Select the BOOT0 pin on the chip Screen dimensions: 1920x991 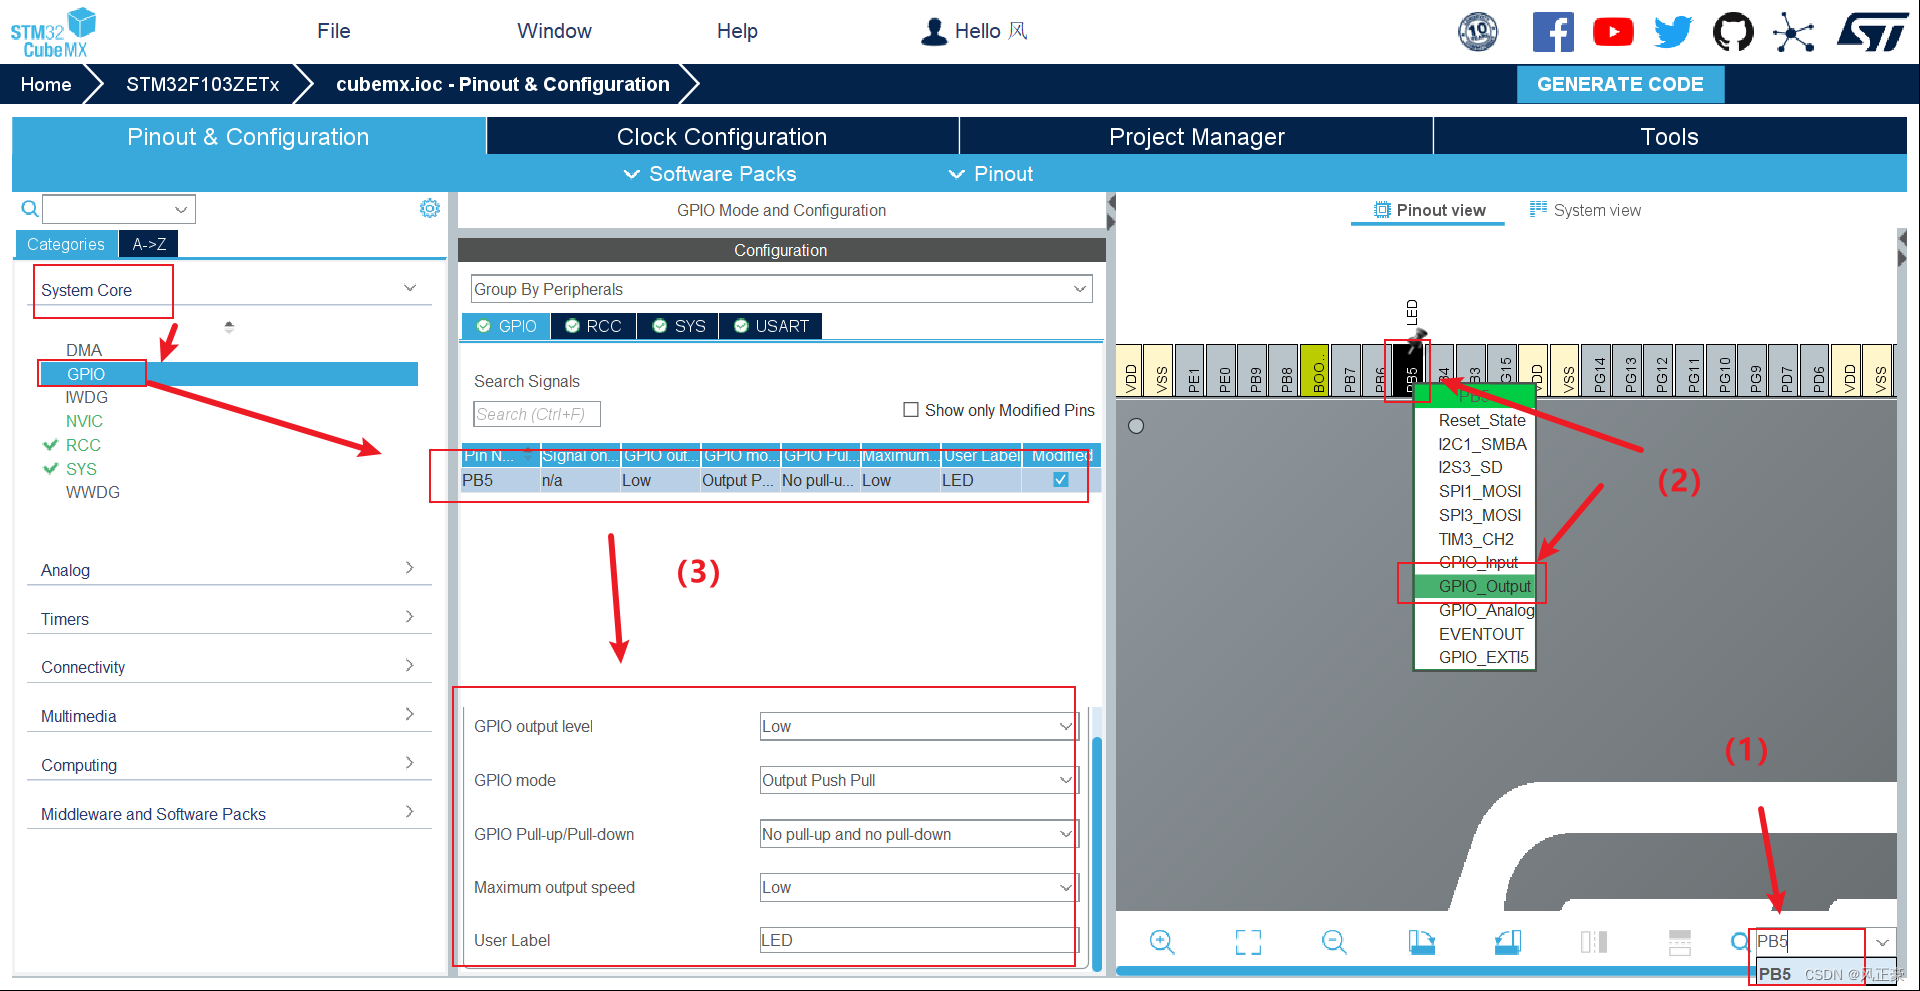click(1316, 371)
